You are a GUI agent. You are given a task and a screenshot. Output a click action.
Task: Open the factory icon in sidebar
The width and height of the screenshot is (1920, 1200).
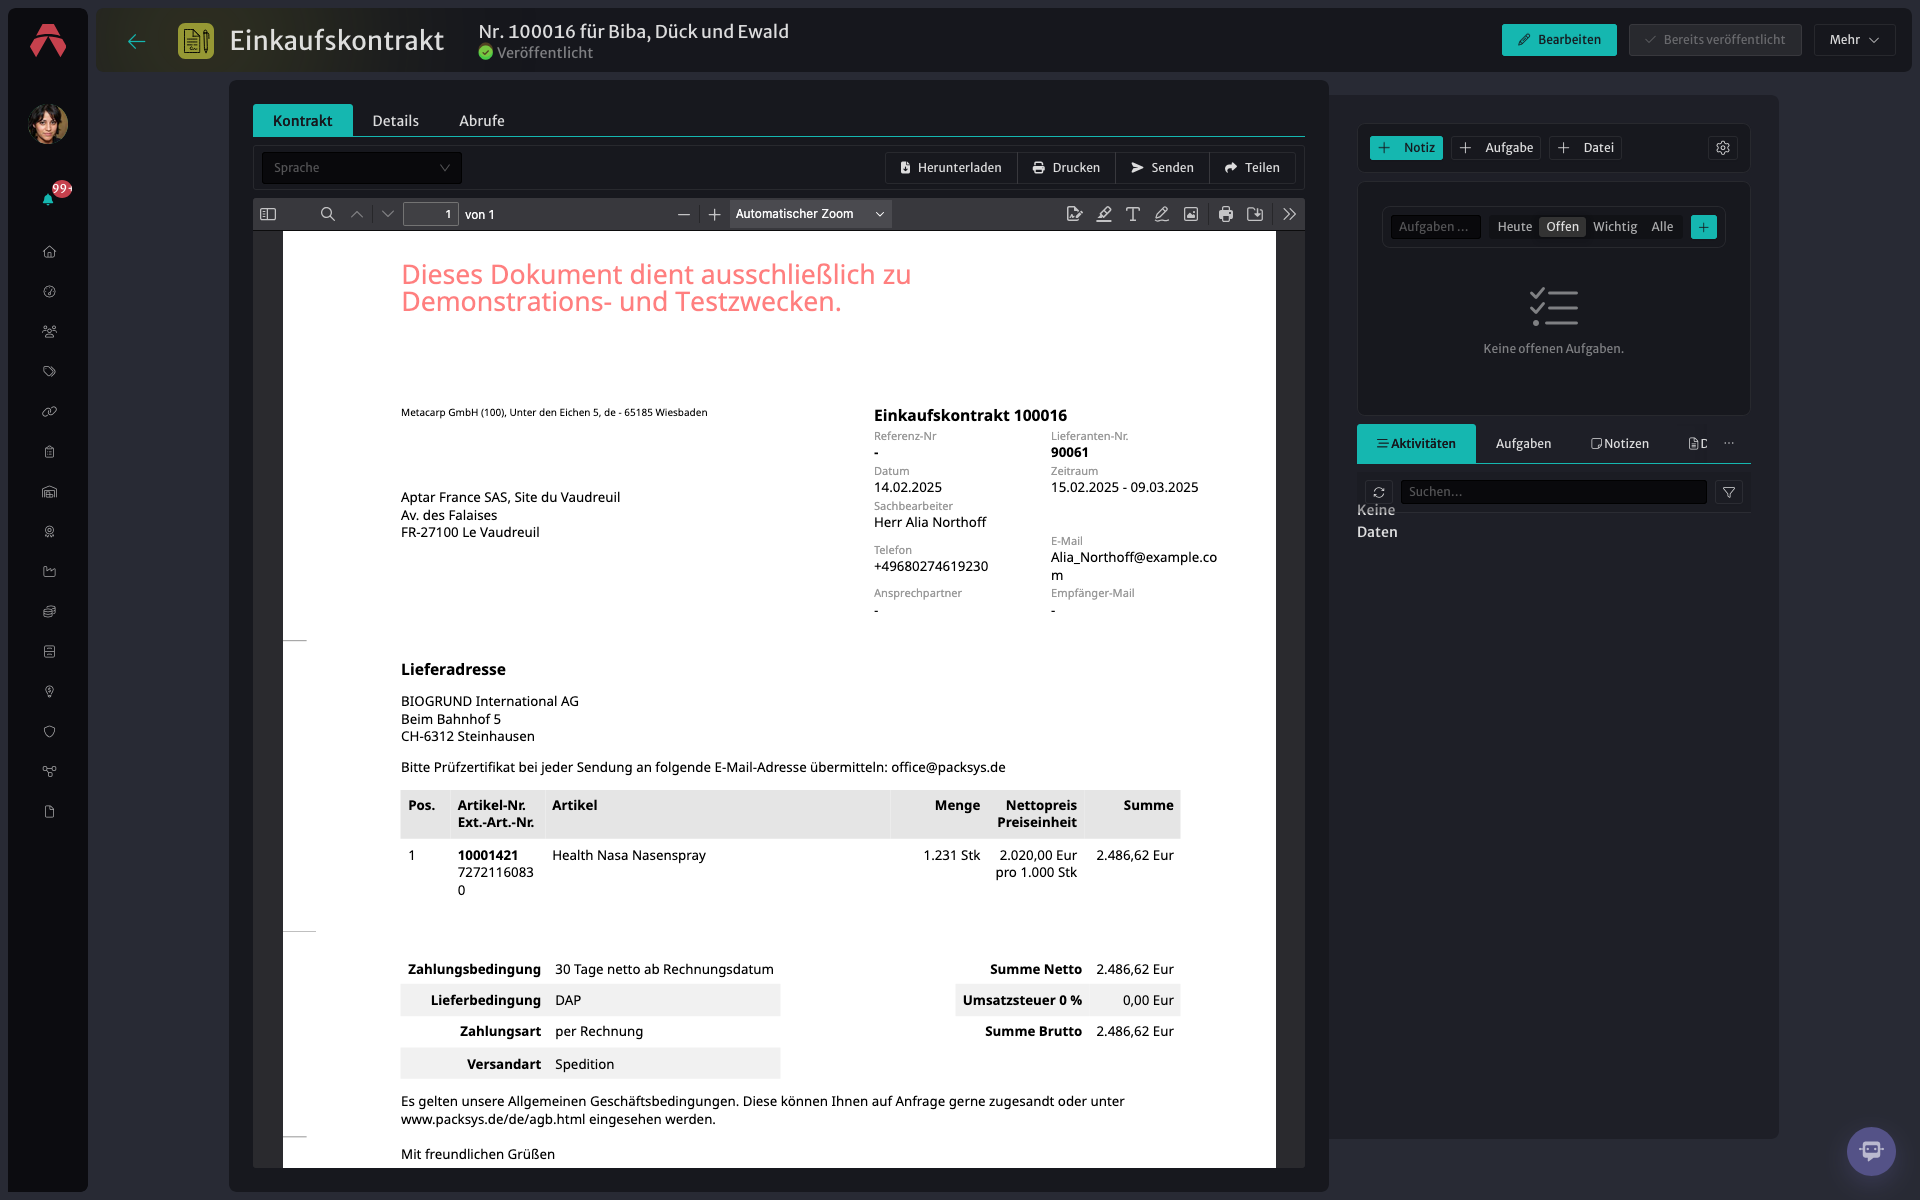coord(49,572)
